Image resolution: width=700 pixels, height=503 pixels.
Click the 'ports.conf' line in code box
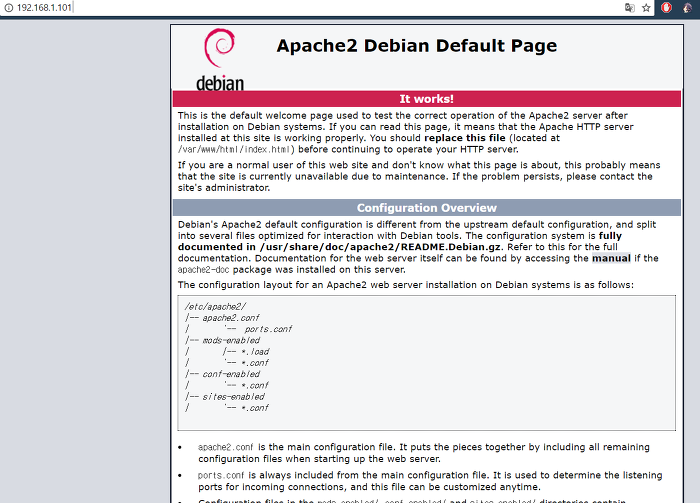(x=267, y=329)
